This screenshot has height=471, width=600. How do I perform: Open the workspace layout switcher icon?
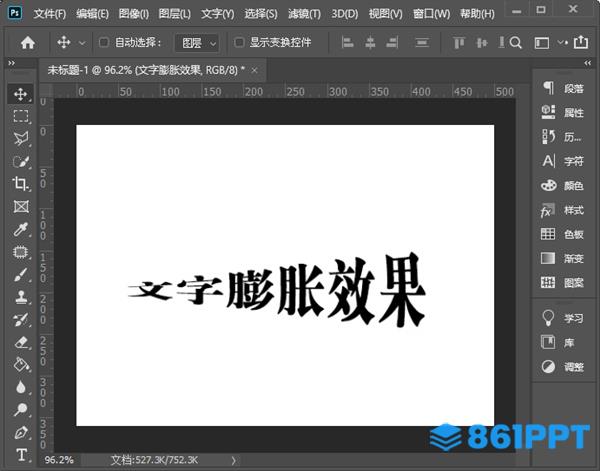coord(541,43)
